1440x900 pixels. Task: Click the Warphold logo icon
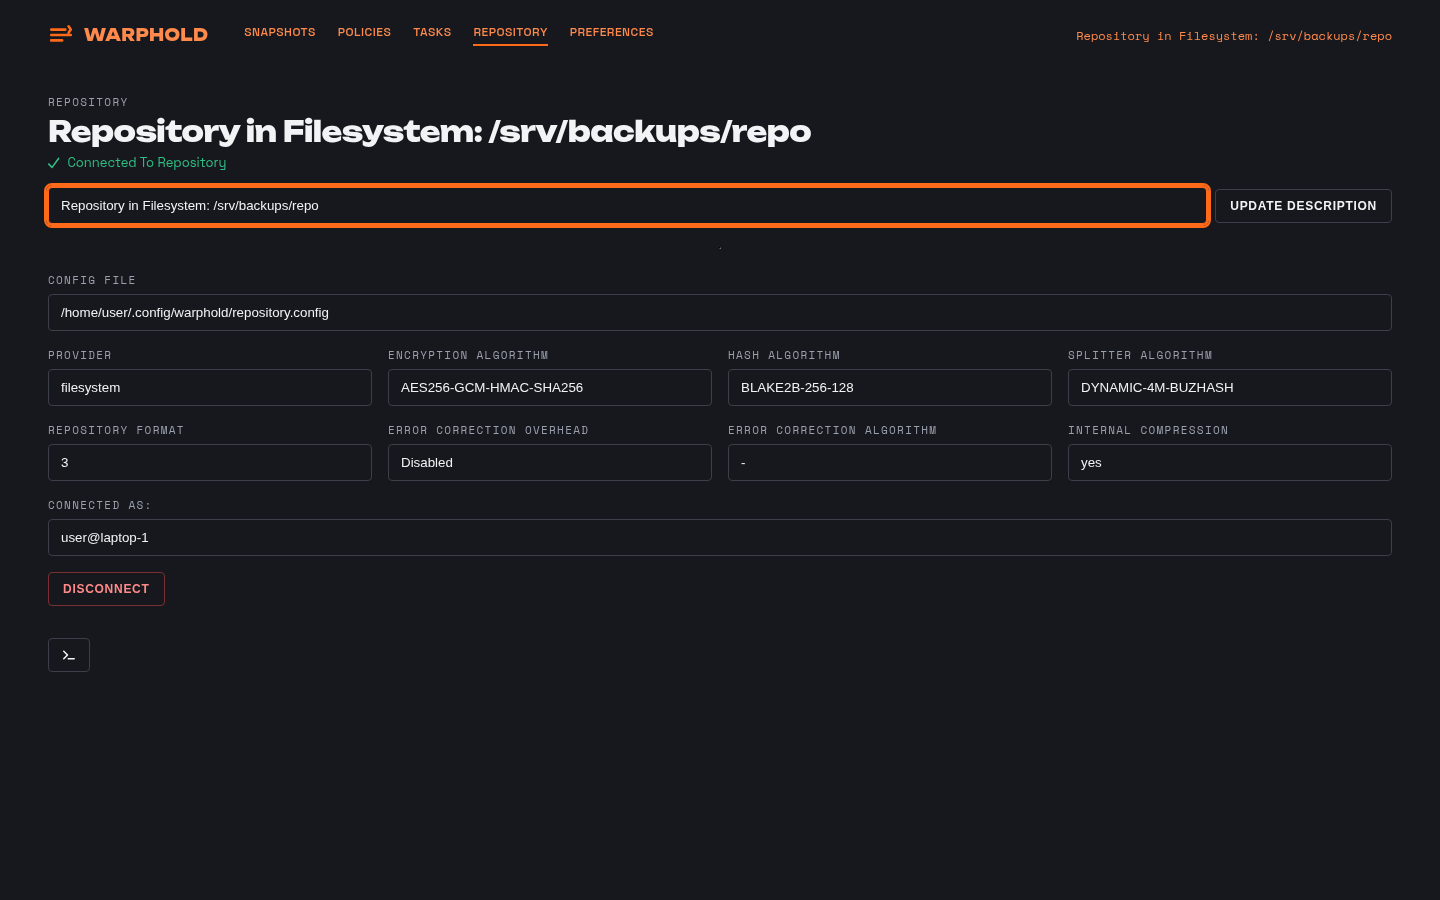(61, 34)
